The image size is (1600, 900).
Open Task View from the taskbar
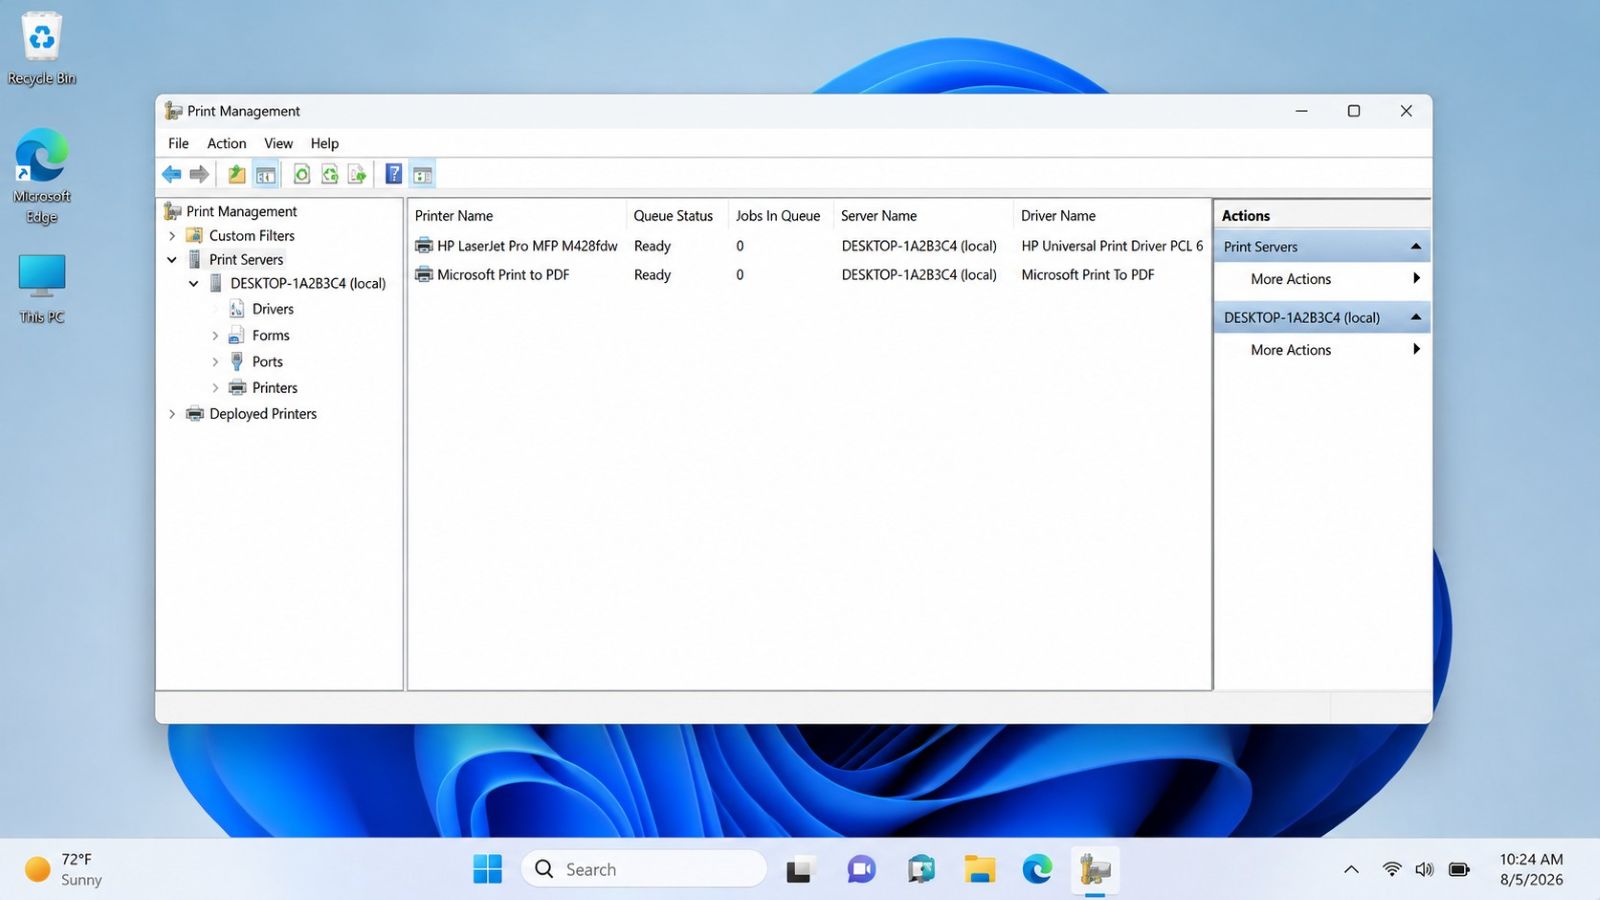[x=798, y=869]
